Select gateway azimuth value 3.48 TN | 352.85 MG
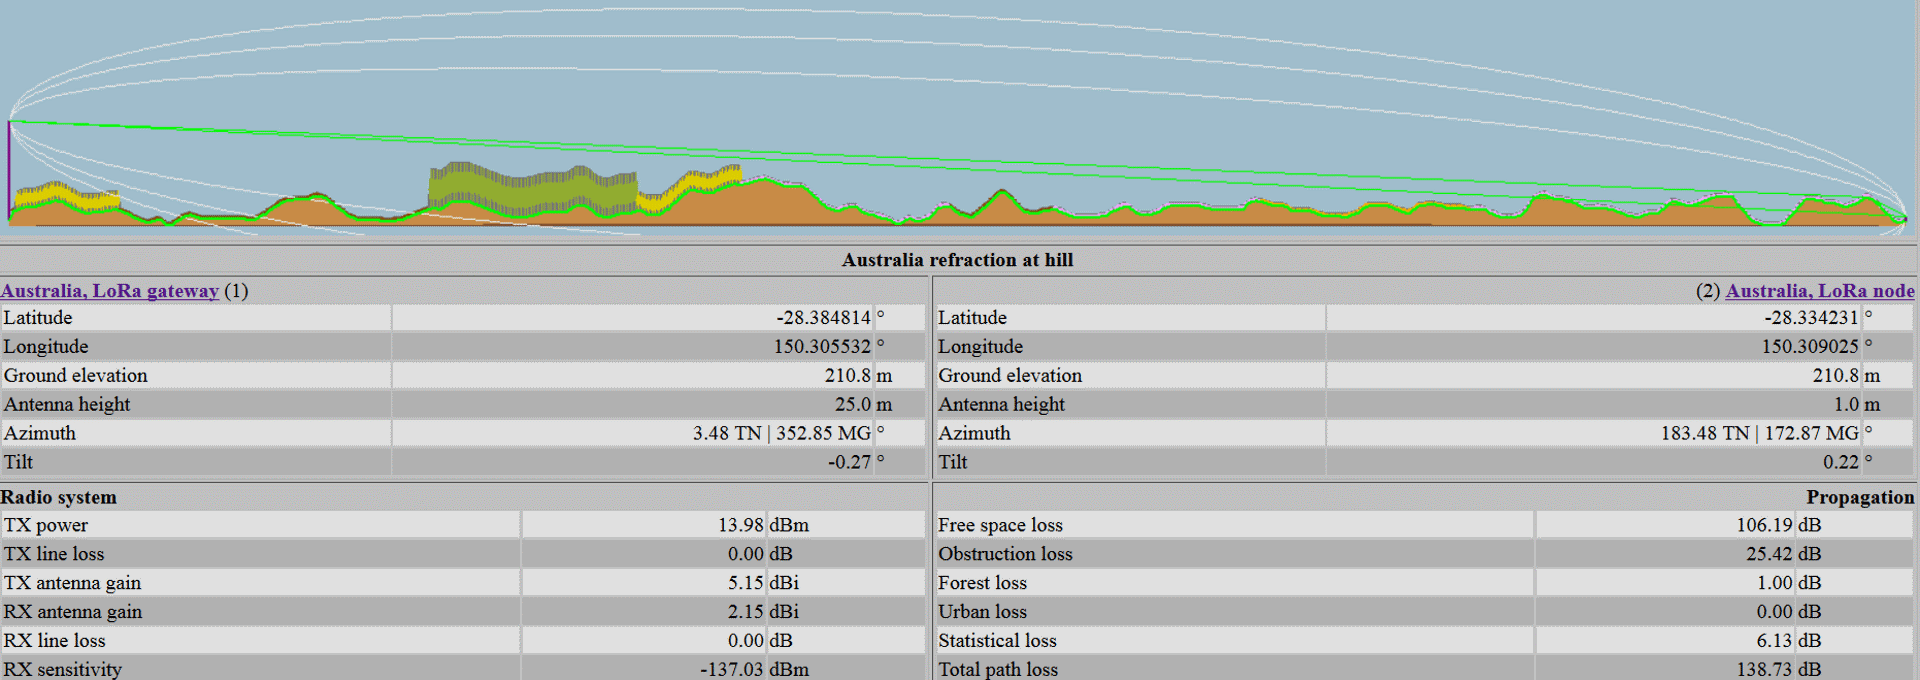This screenshot has width=1920, height=680. point(782,434)
